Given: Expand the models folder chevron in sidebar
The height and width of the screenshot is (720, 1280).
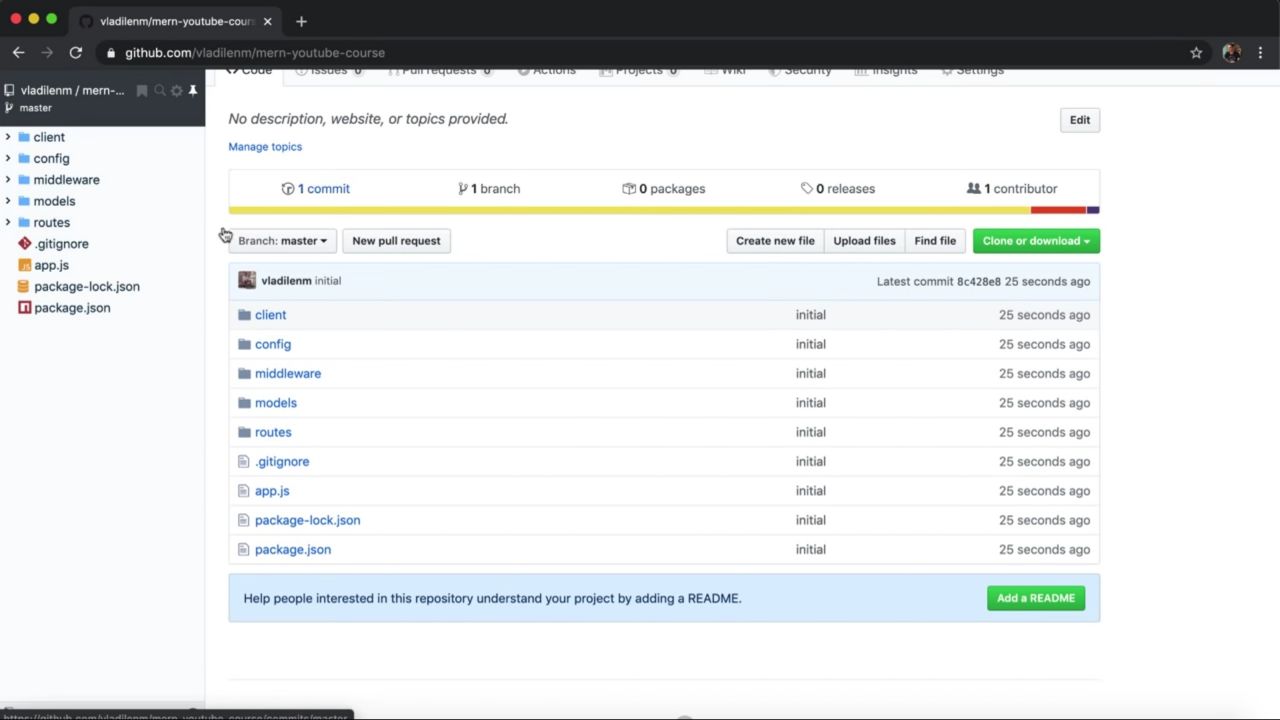Looking at the screenshot, I should [8, 201].
